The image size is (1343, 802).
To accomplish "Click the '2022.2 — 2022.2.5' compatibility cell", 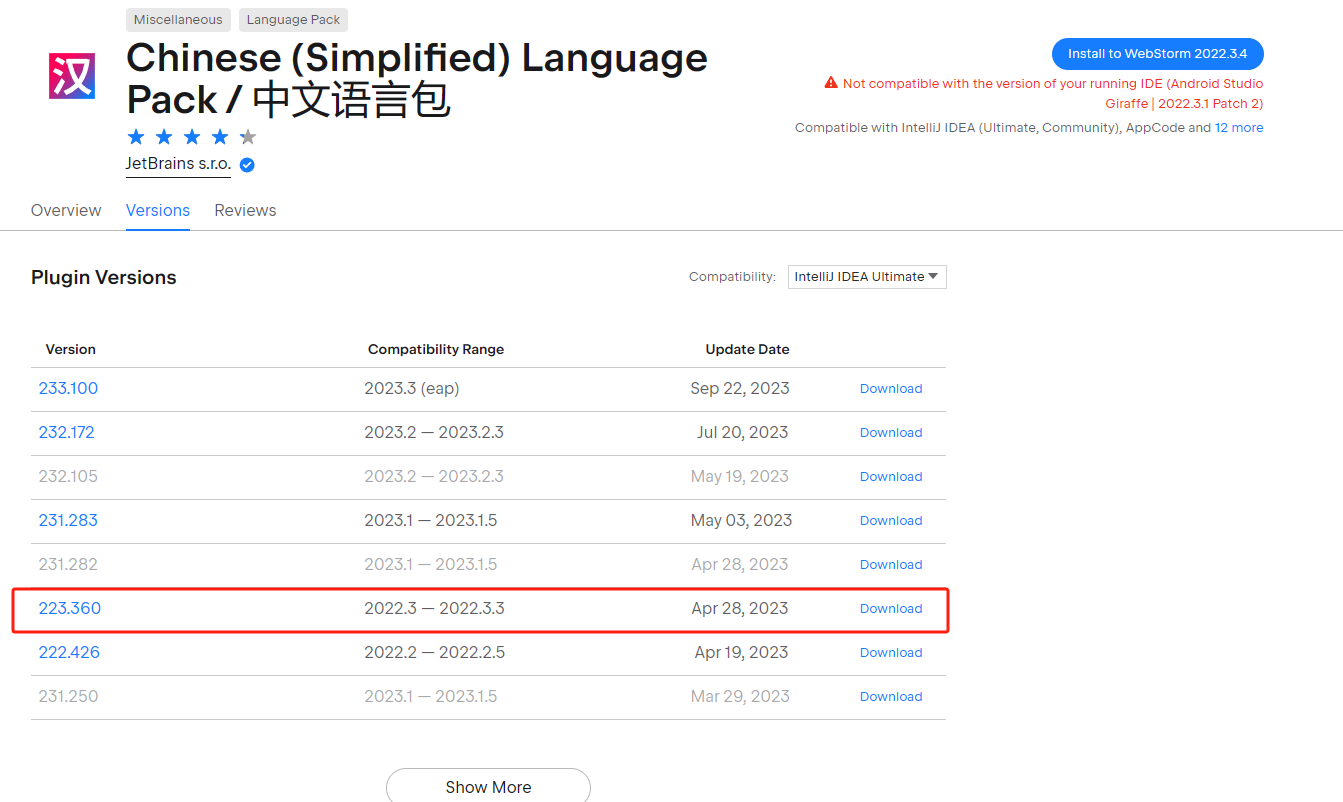I will click(434, 652).
